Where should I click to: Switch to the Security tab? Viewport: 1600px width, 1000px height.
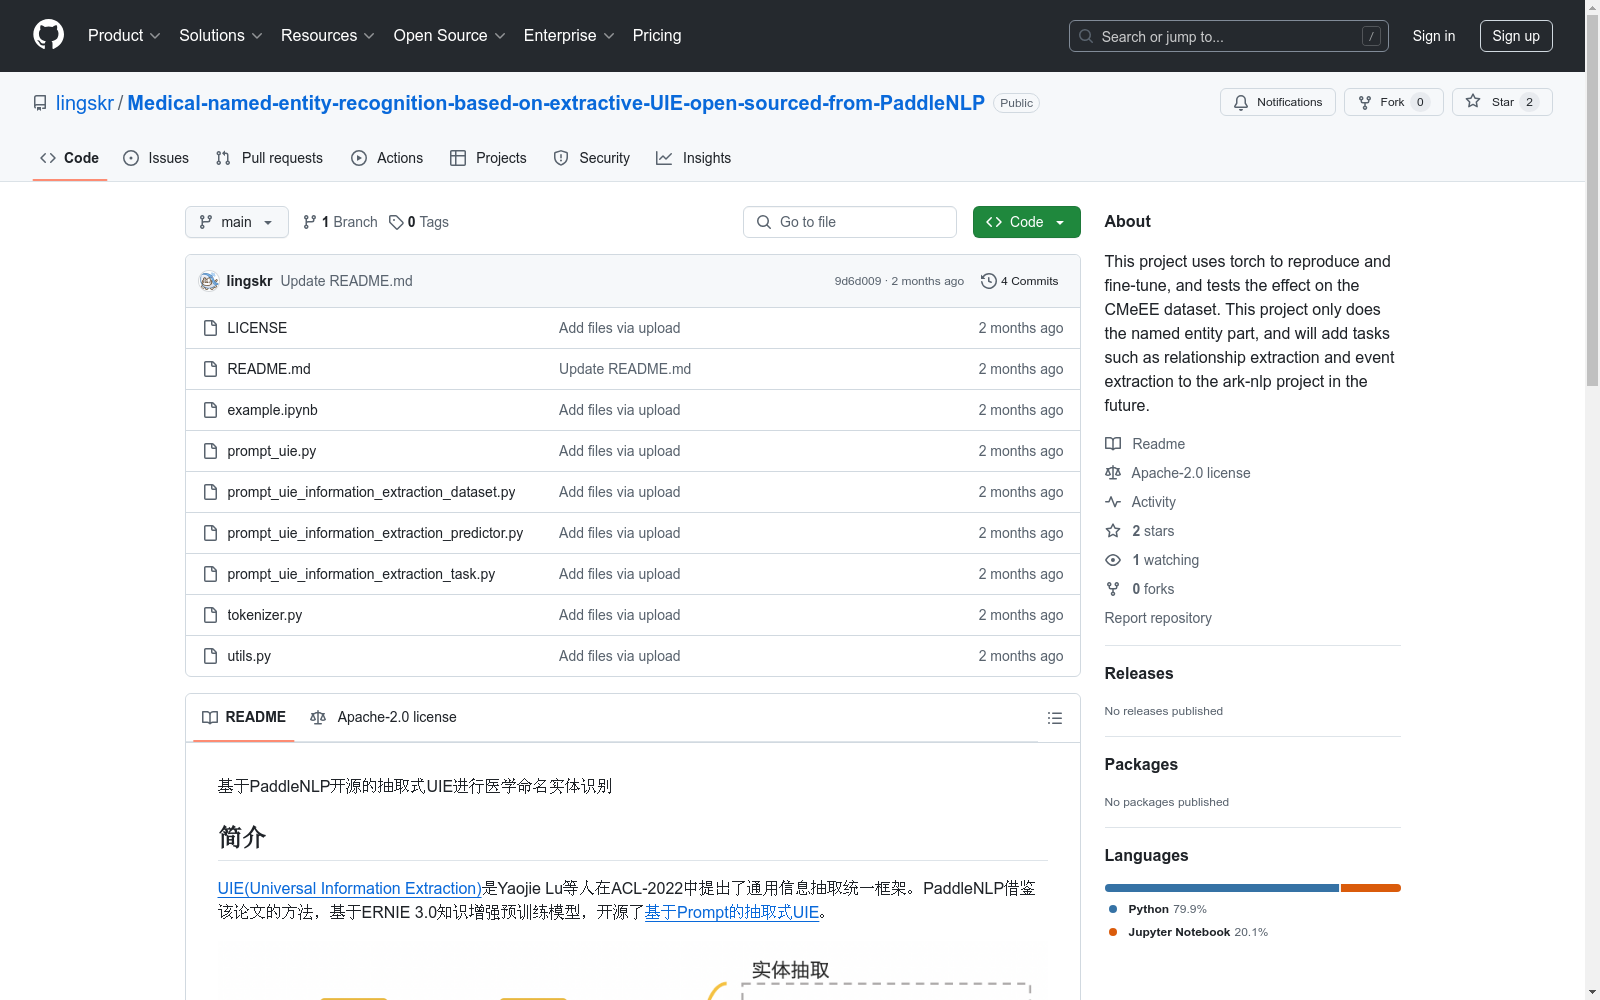[592, 158]
